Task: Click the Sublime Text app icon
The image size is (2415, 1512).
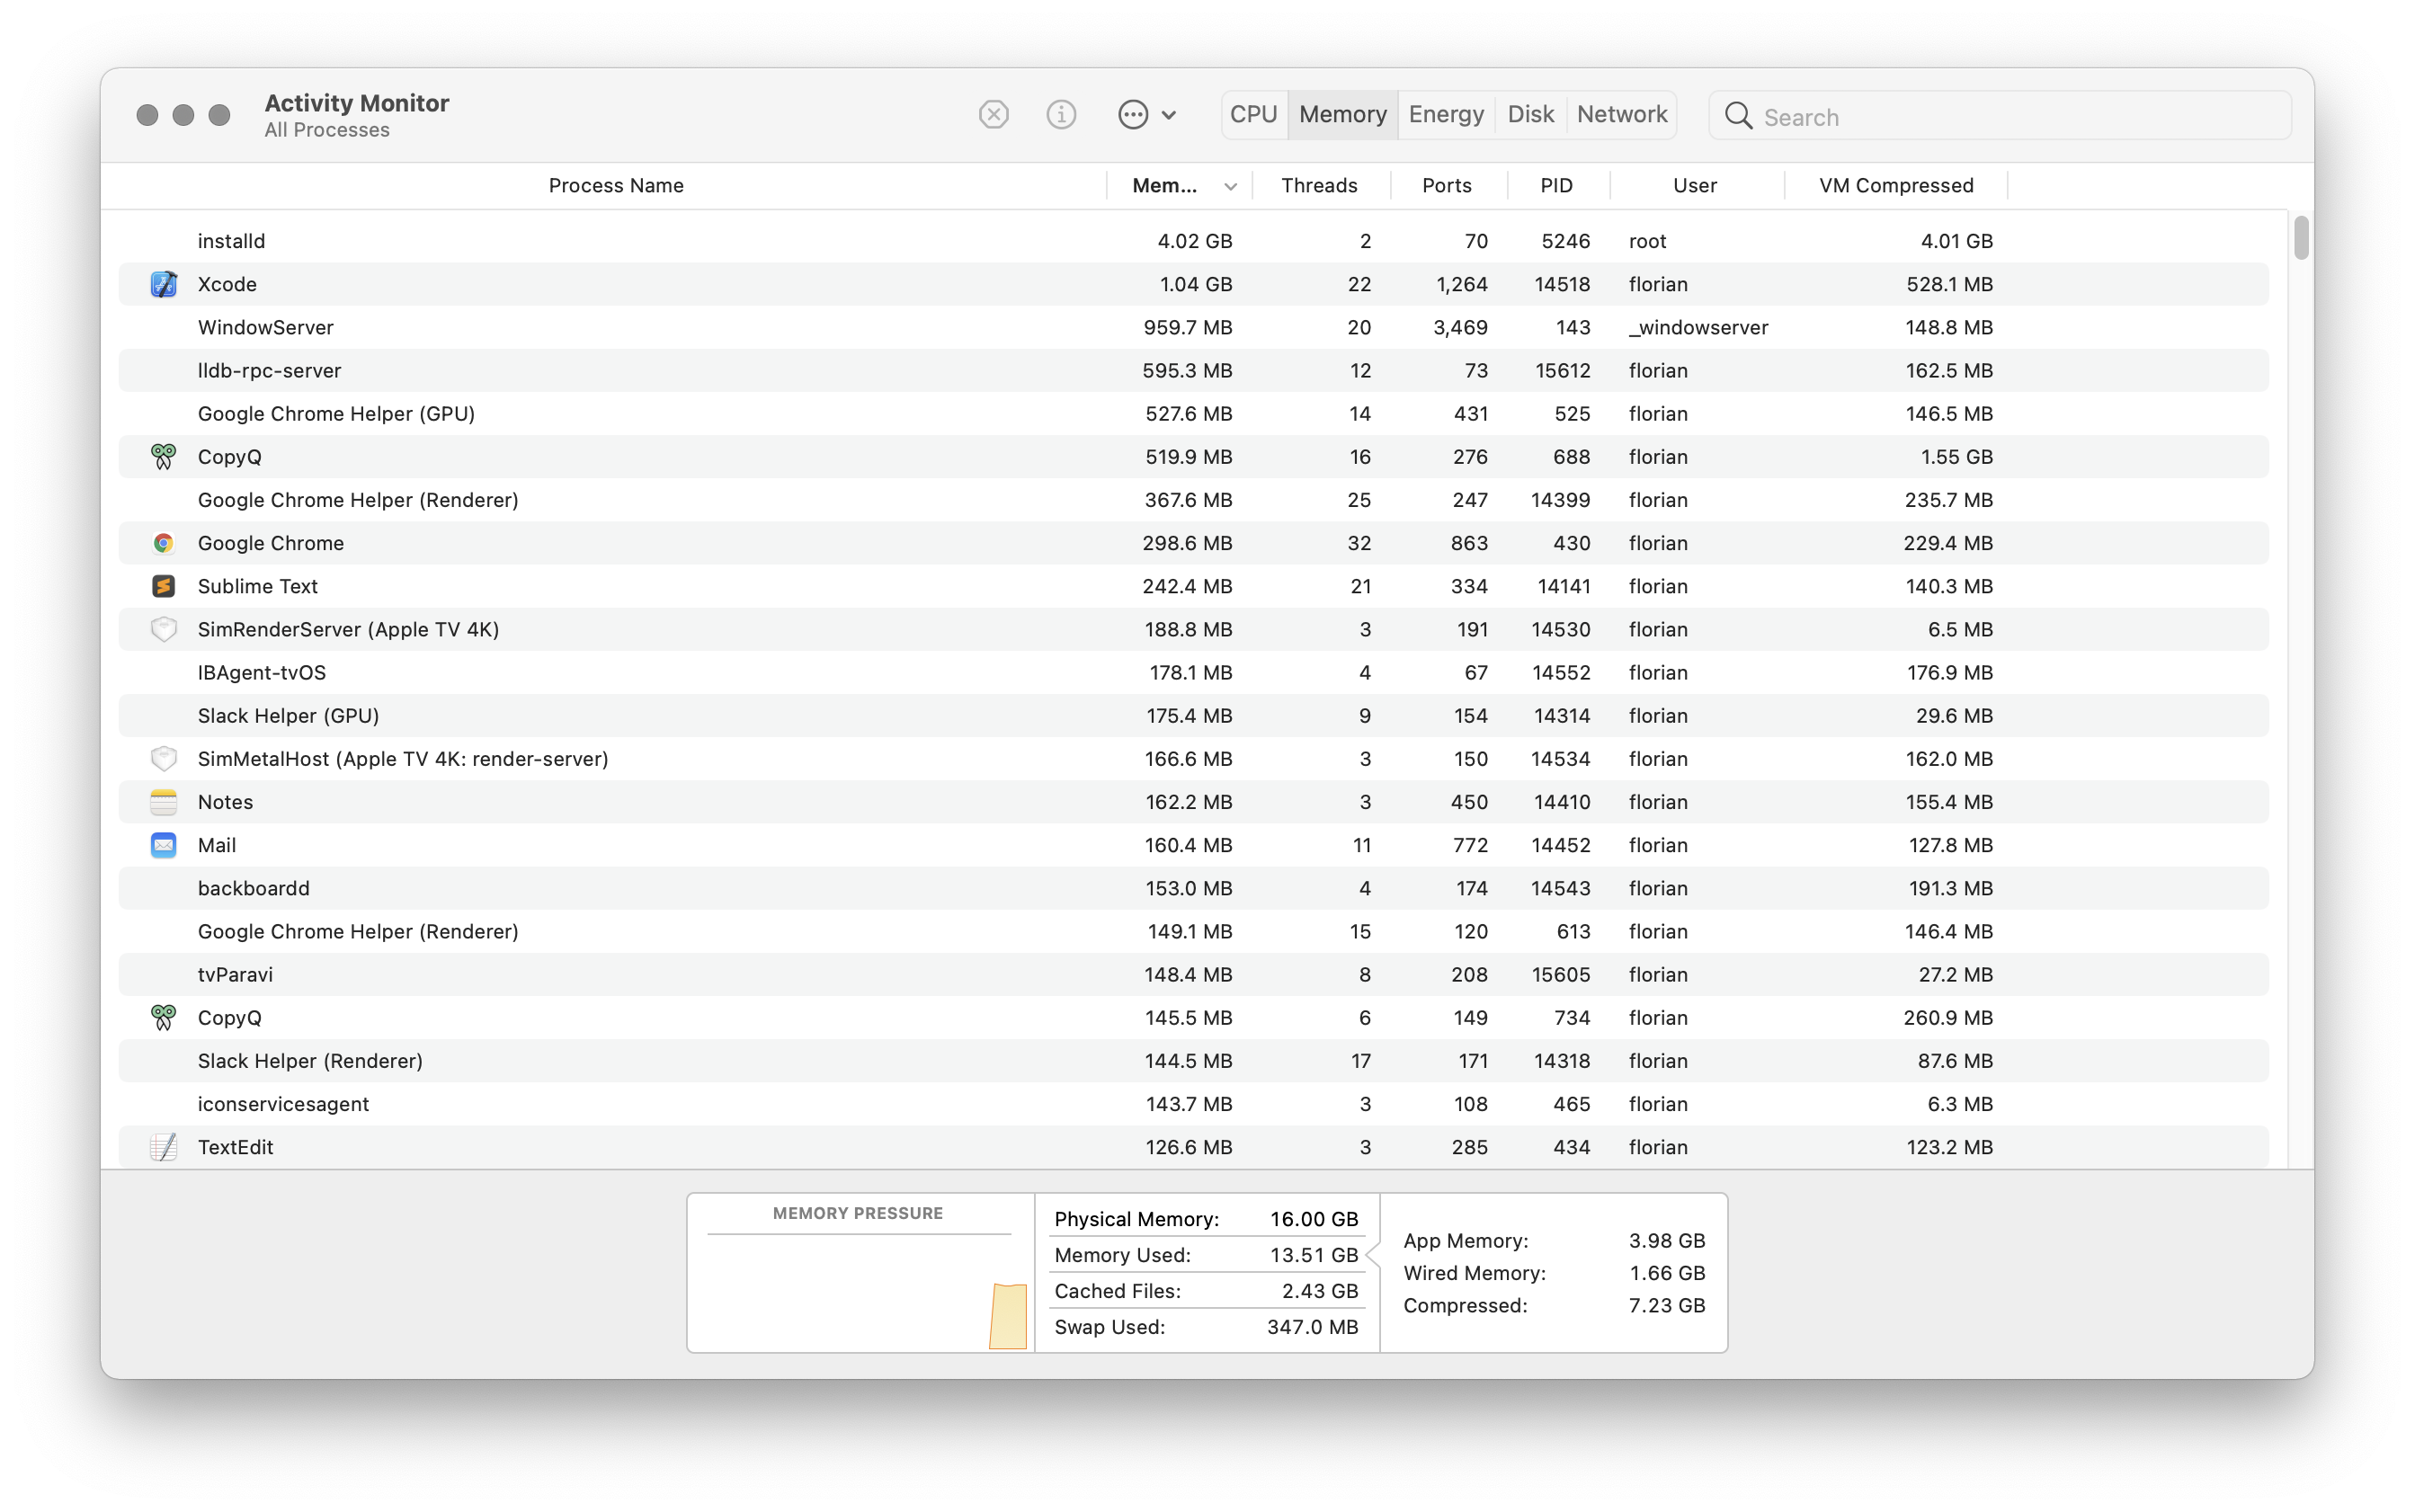Action: point(164,586)
